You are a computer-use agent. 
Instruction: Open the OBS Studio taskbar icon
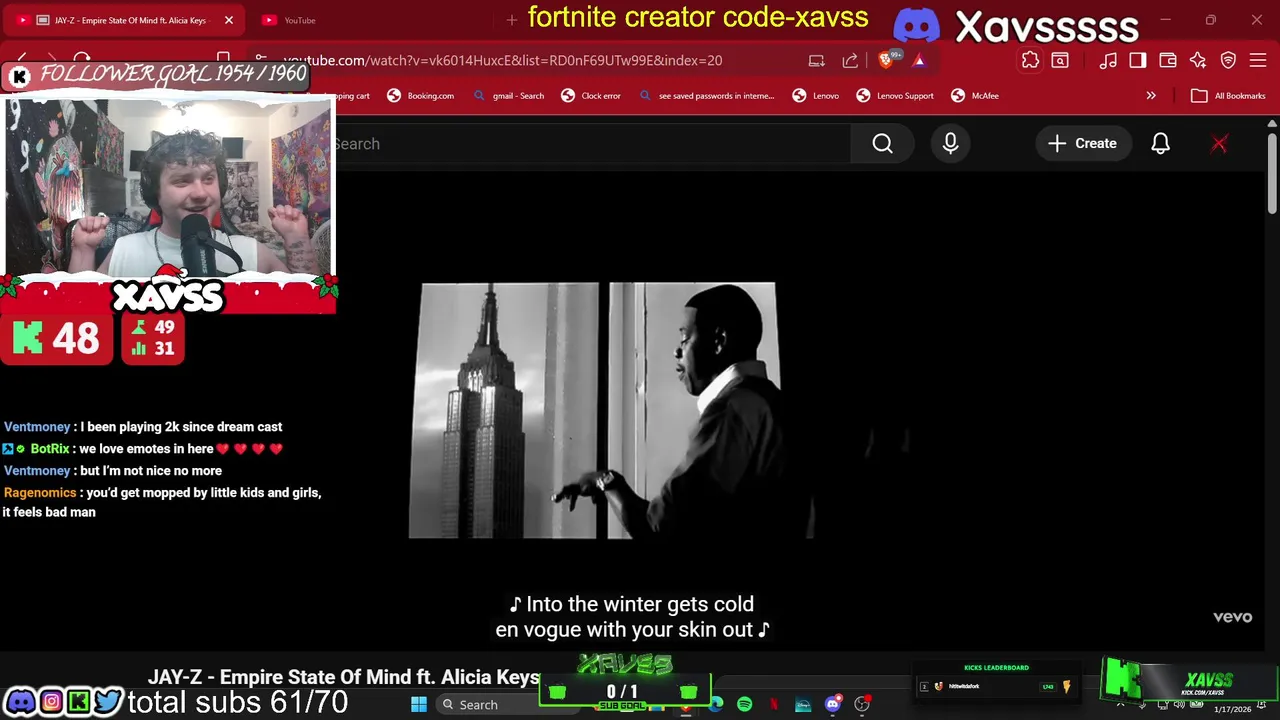tap(862, 705)
